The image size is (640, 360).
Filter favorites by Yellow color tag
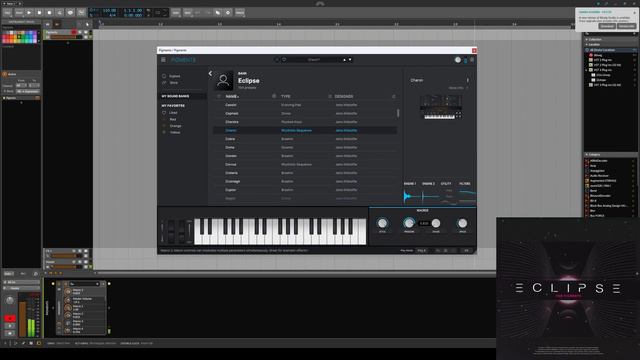[175, 132]
